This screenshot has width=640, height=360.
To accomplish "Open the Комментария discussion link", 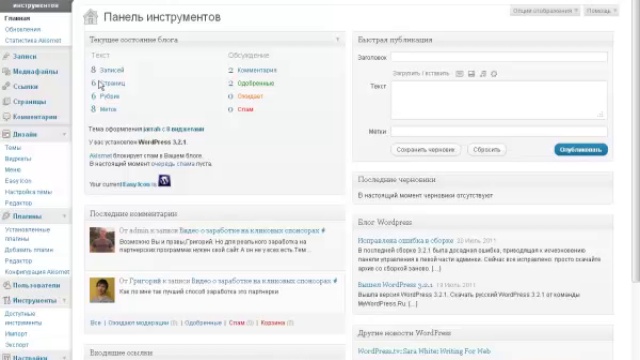I will tap(257, 70).
